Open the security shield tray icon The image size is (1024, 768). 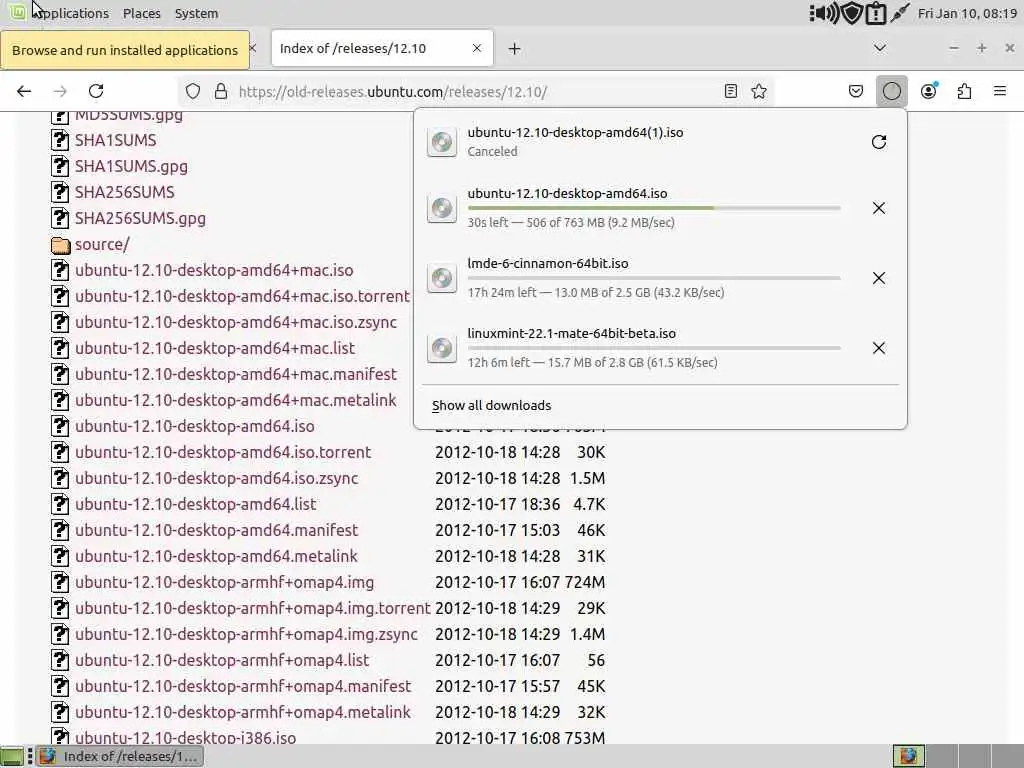pyautogui.click(x=852, y=13)
